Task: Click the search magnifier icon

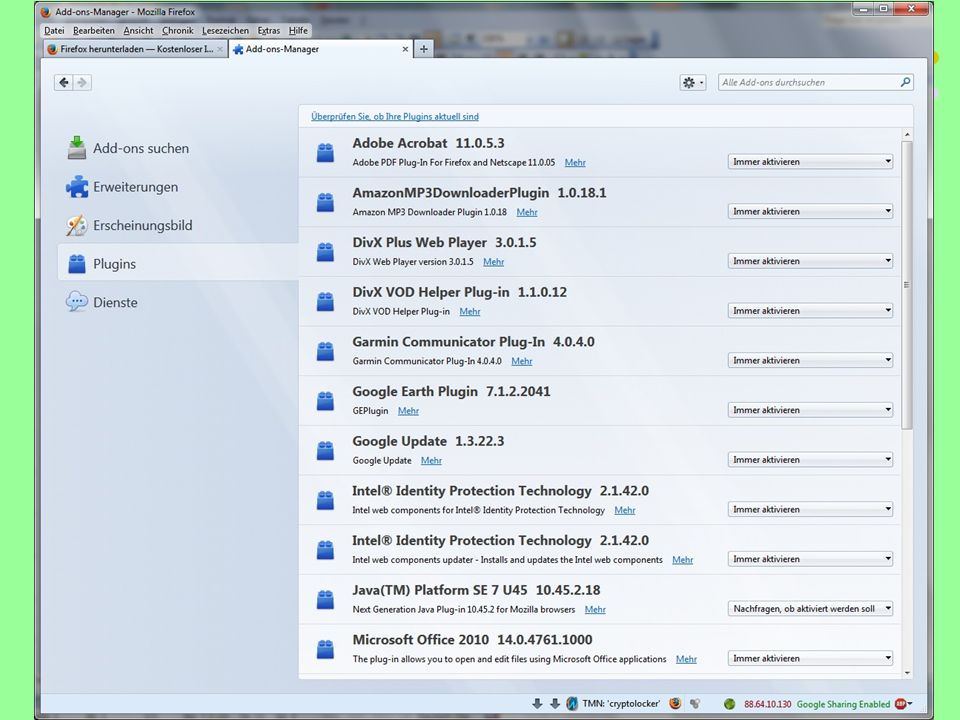Action: (905, 82)
